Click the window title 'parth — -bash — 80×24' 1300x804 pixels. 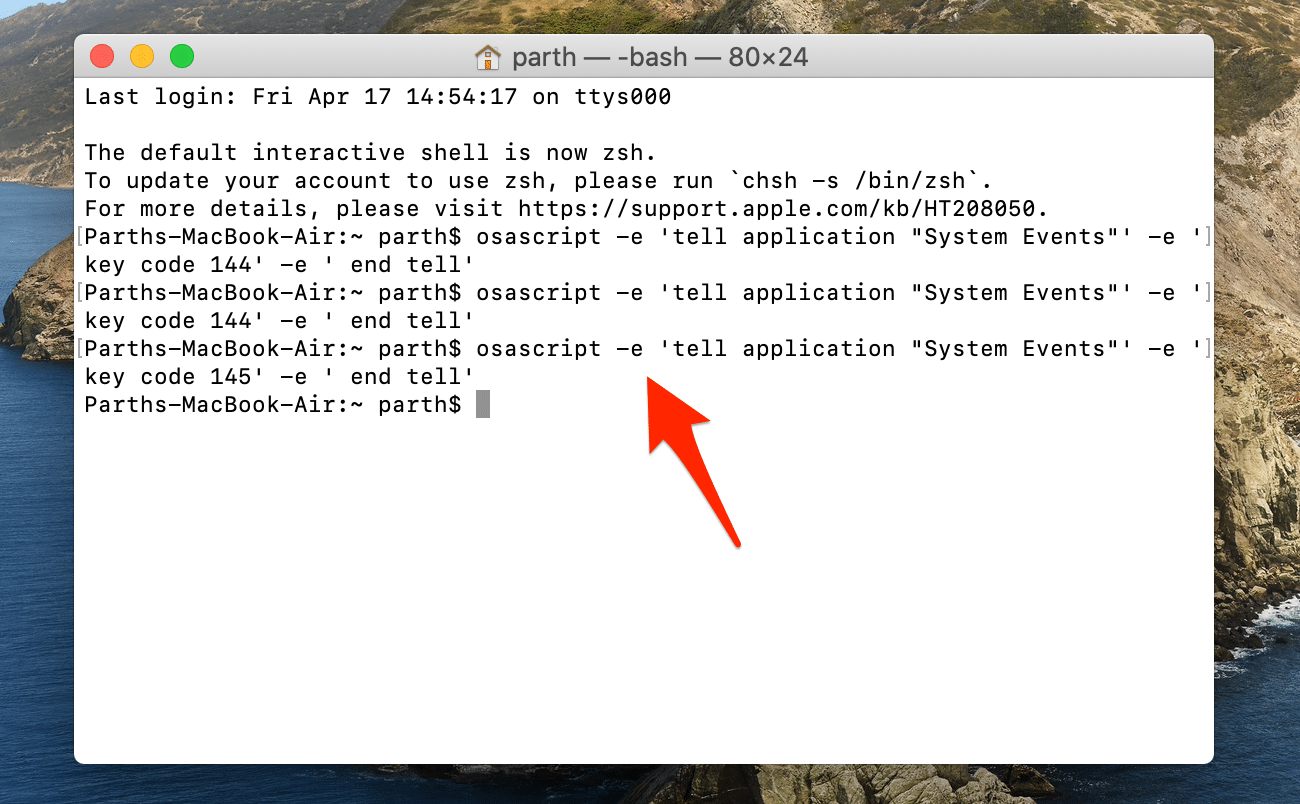(x=659, y=57)
